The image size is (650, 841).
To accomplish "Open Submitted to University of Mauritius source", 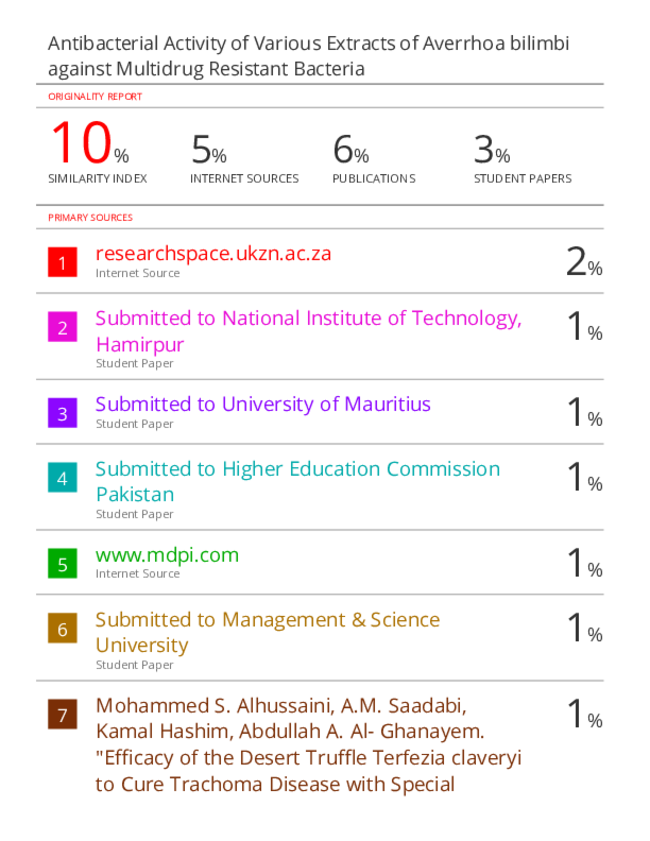I will (263, 404).
